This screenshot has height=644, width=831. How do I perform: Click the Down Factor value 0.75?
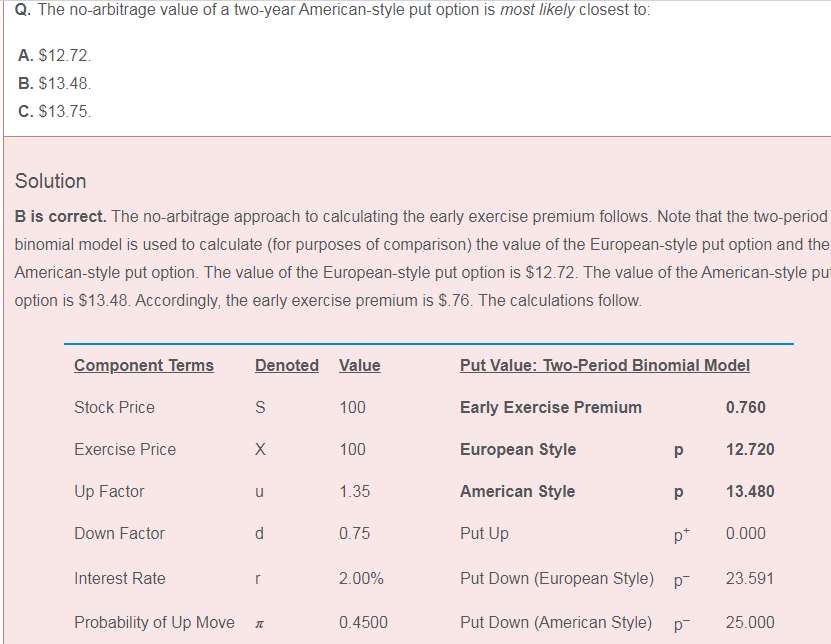[x=355, y=533]
